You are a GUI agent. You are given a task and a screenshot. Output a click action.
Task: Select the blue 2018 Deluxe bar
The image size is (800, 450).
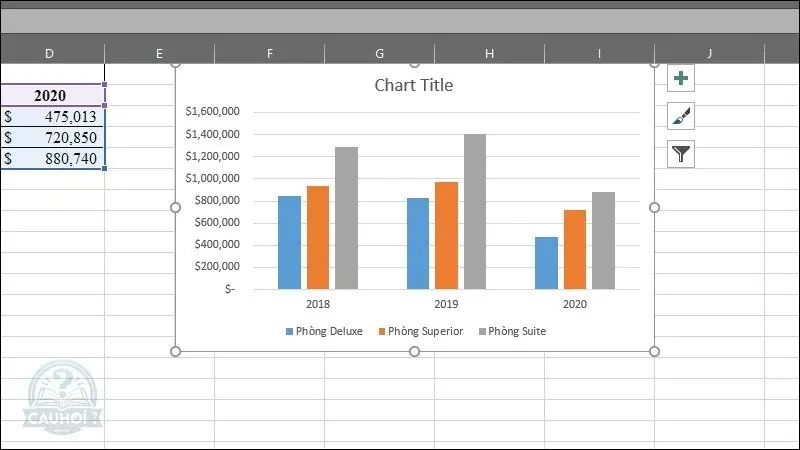tap(289, 242)
